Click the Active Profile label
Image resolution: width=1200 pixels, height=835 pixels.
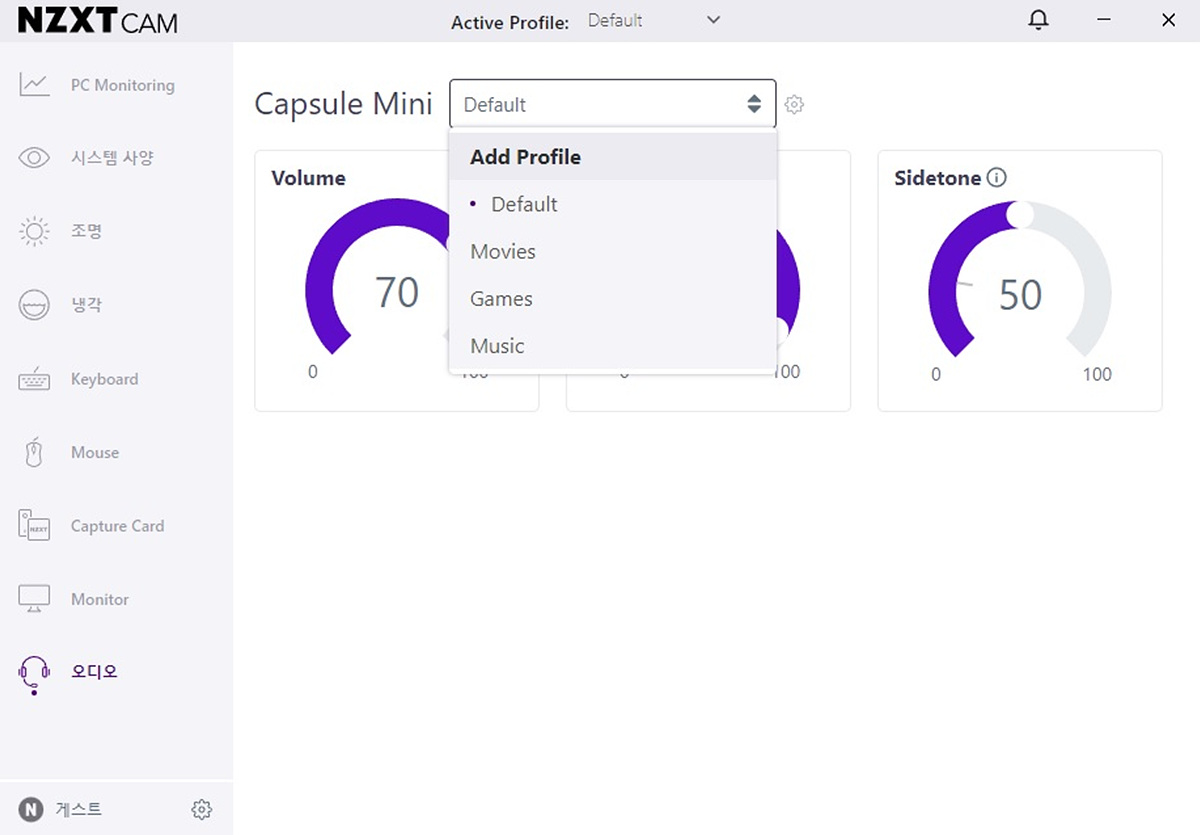tap(510, 22)
